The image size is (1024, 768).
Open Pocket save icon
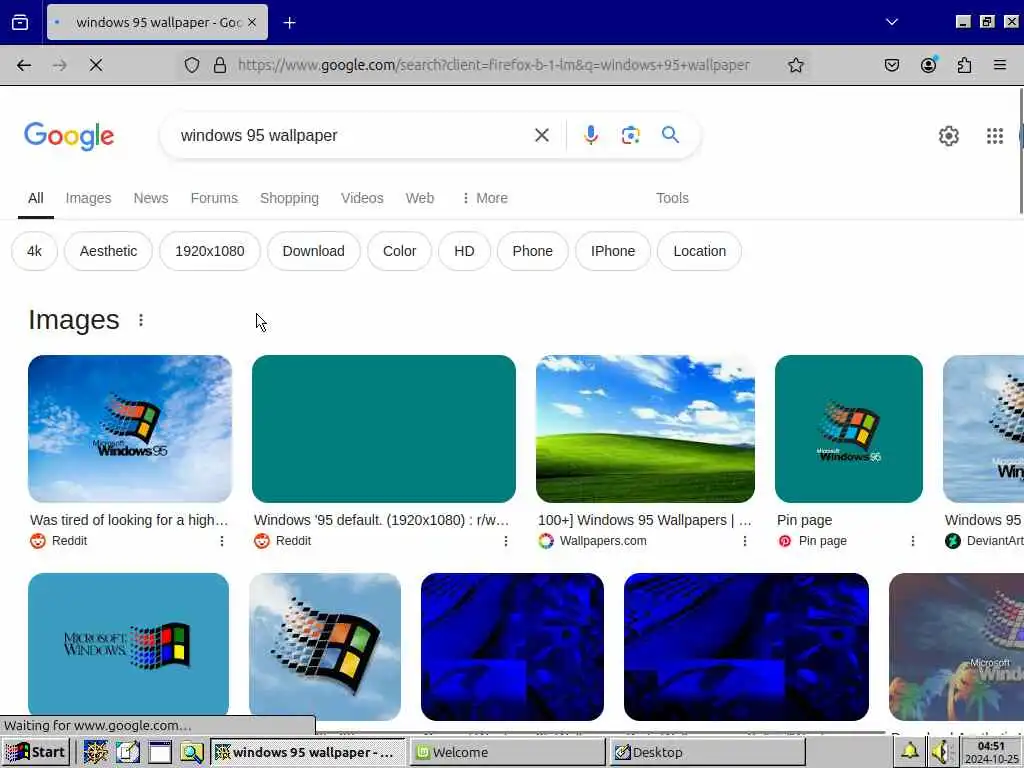(x=891, y=65)
